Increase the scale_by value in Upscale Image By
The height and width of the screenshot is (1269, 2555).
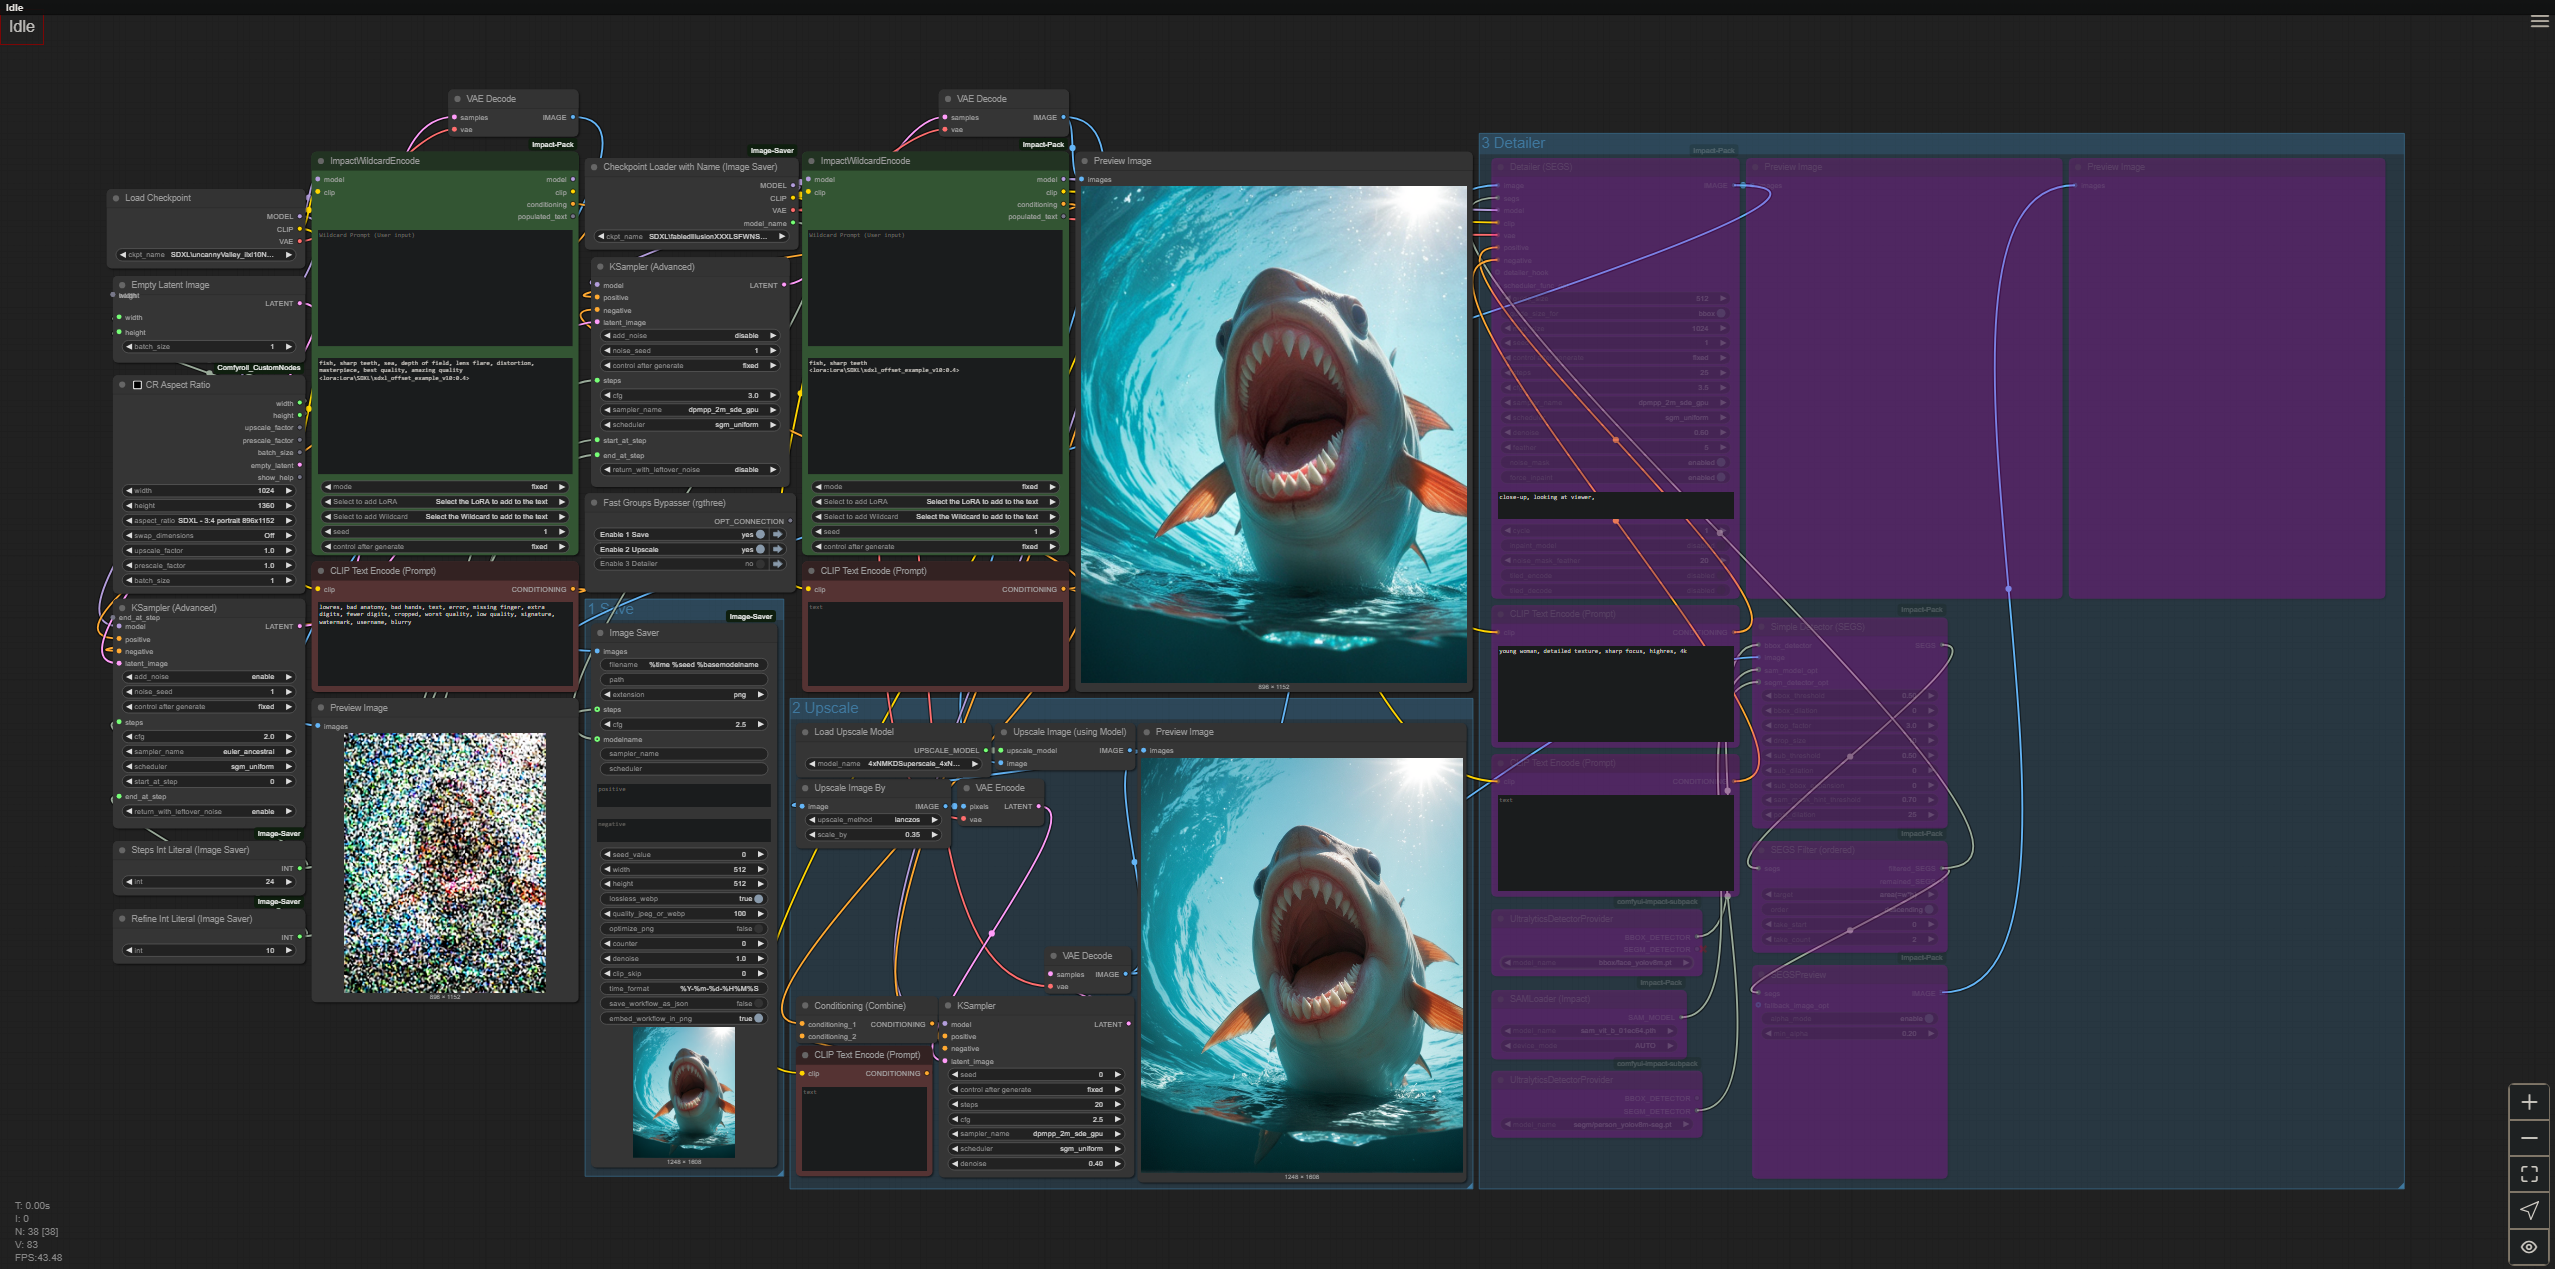935,835
